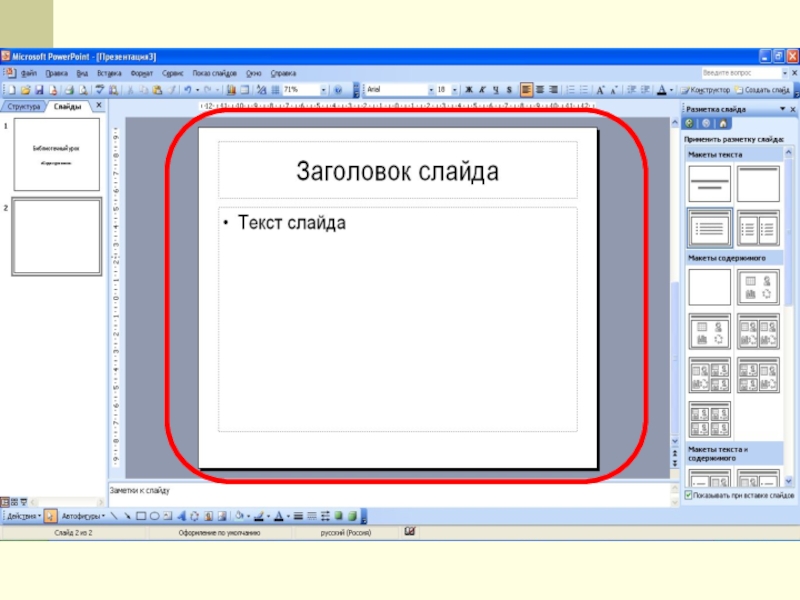The width and height of the screenshot is (800, 600).
Task: Print using the printer icon
Action: pyautogui.click(x=69, y=90)
